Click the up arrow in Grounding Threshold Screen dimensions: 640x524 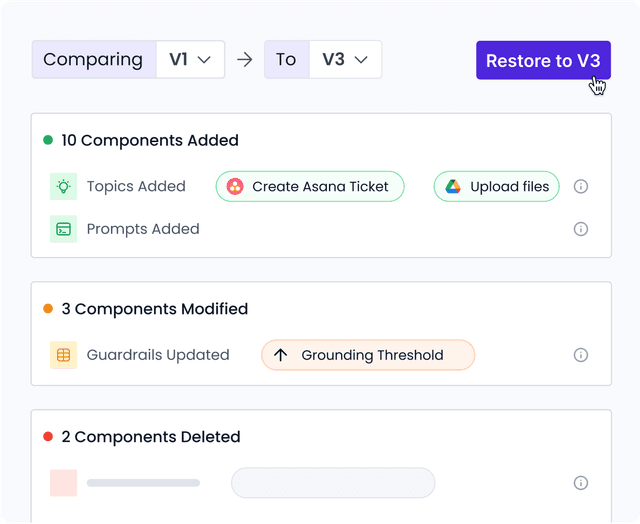click(x=281, y=355)
